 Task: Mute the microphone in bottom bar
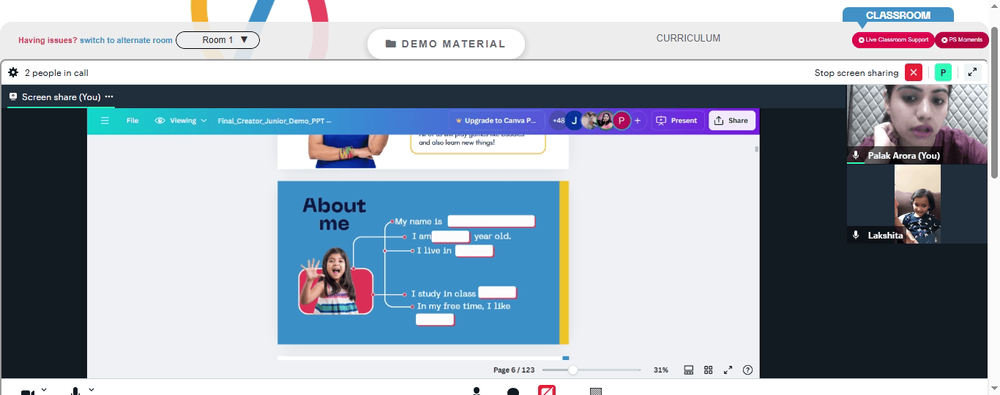coord(75,391)
